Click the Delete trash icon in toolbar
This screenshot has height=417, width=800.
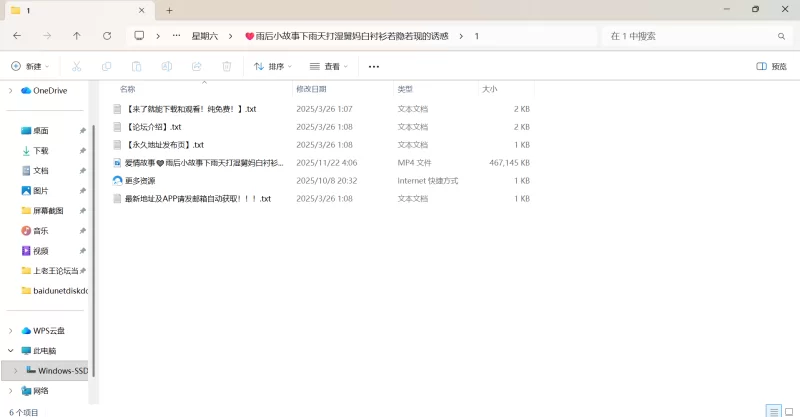[227, 66]
